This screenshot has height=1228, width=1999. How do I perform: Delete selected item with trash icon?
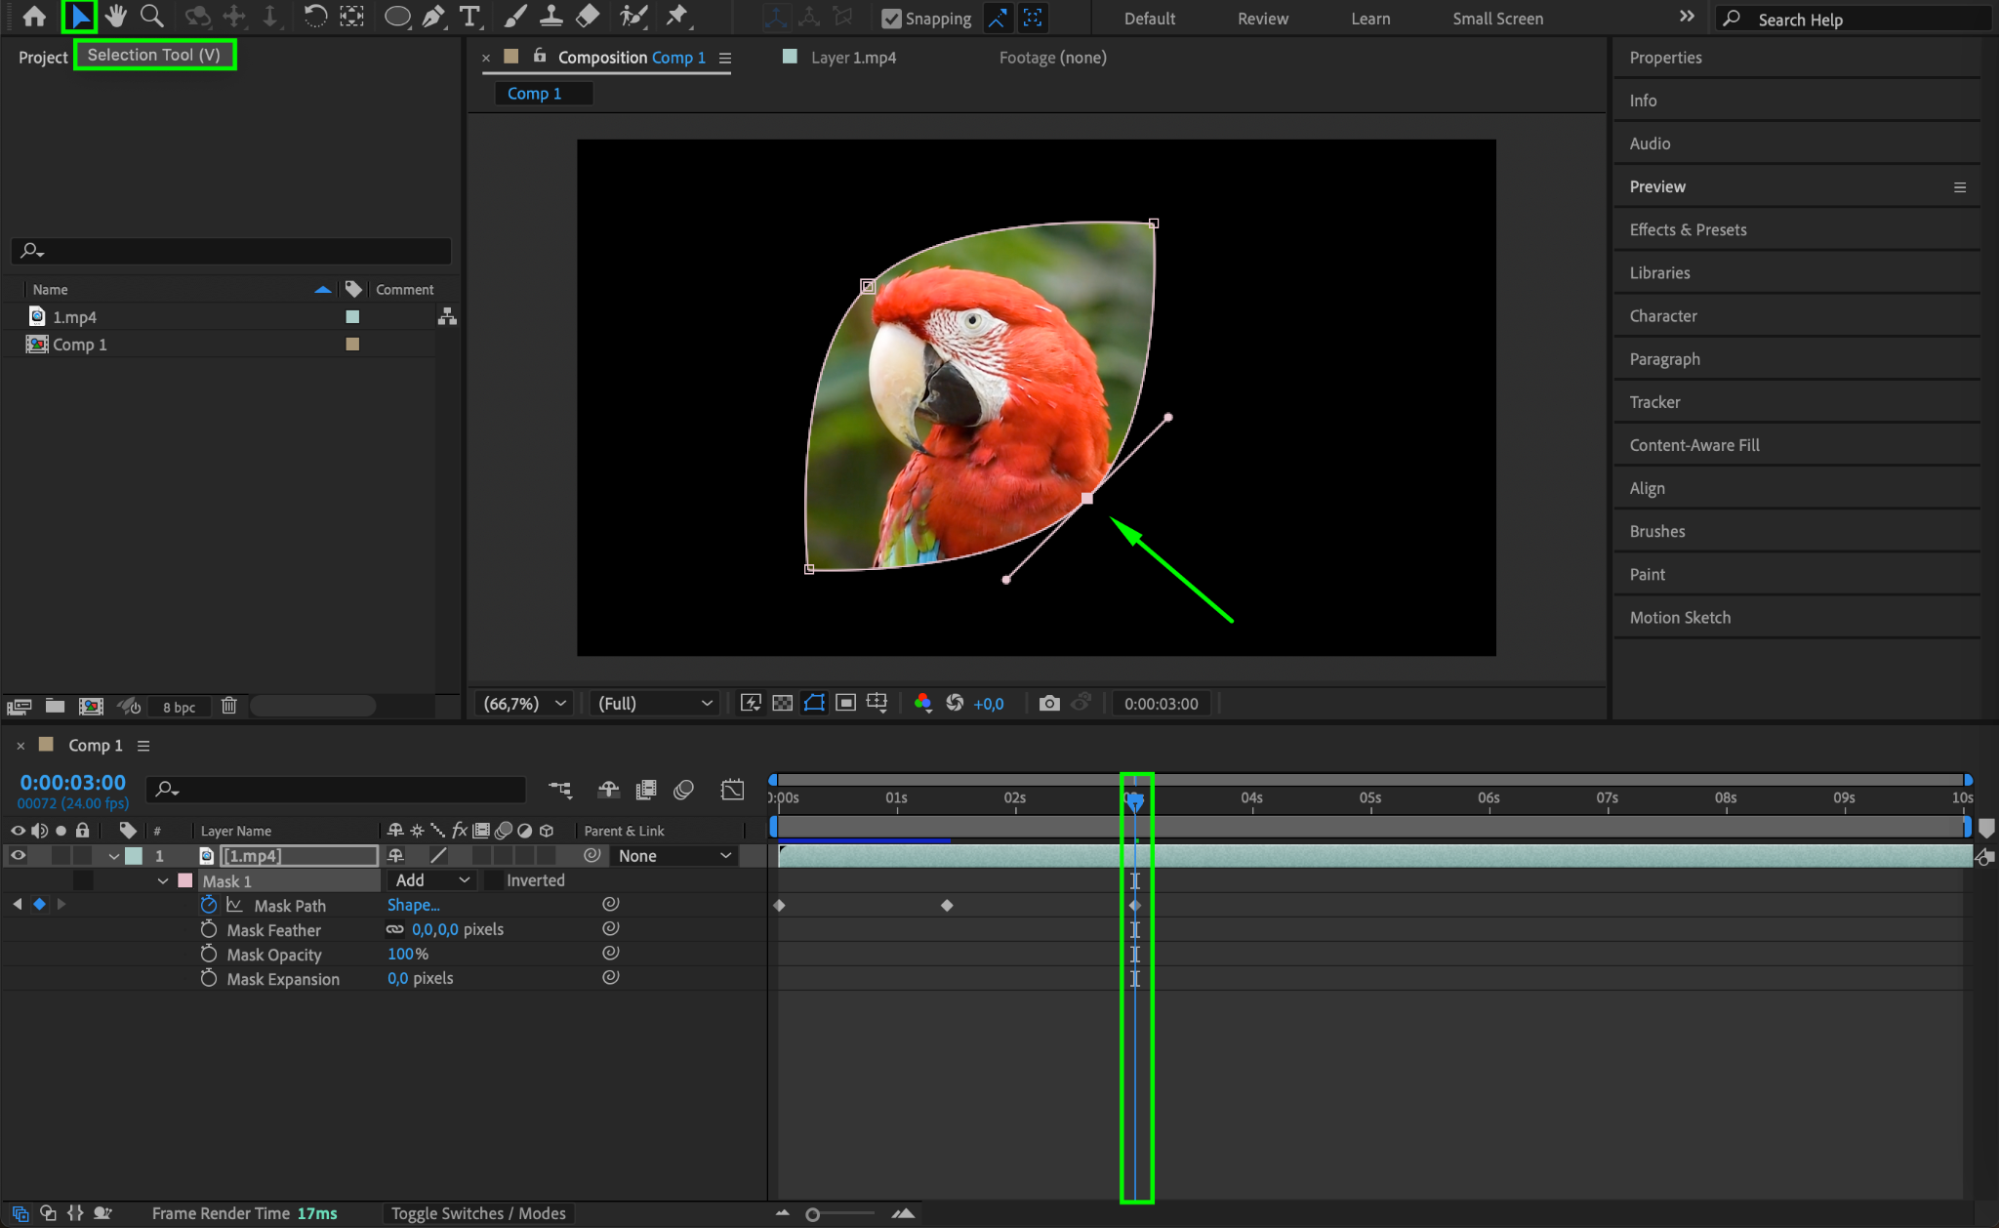click(x=229, y=706)
